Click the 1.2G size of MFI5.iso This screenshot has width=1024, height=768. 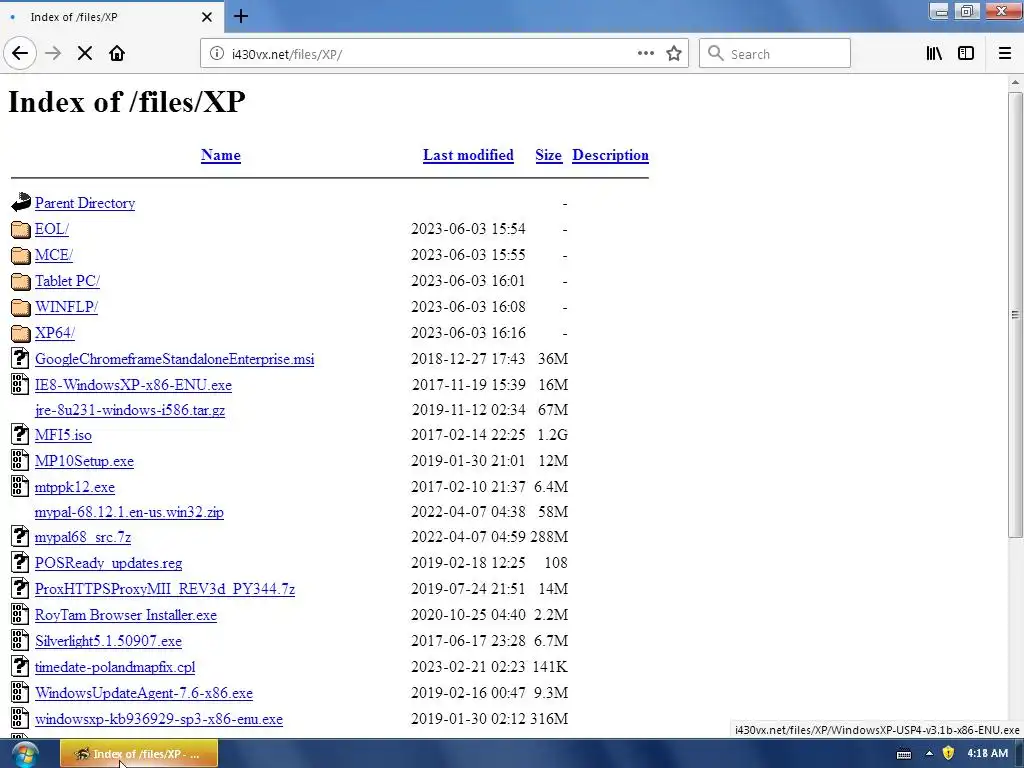point(552,435)
